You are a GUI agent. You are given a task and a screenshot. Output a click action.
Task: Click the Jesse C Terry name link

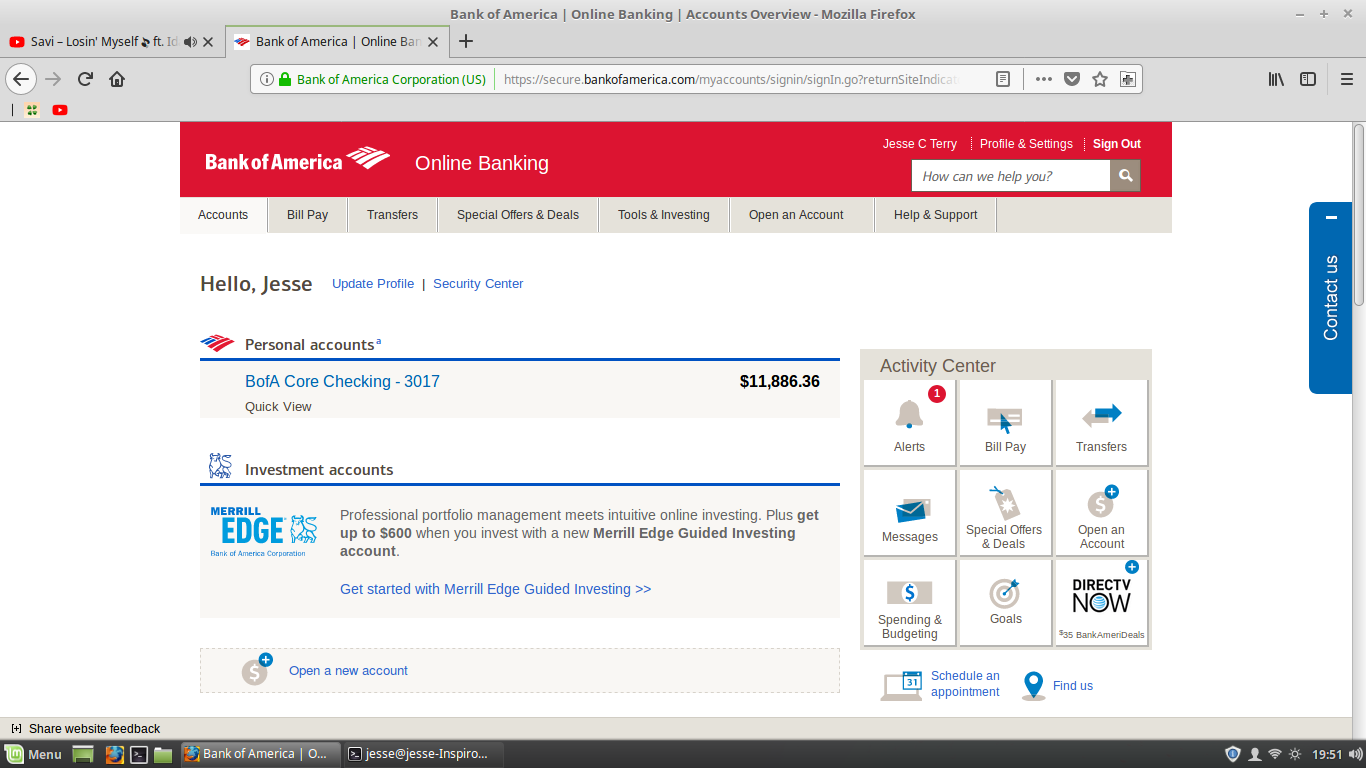919,144
